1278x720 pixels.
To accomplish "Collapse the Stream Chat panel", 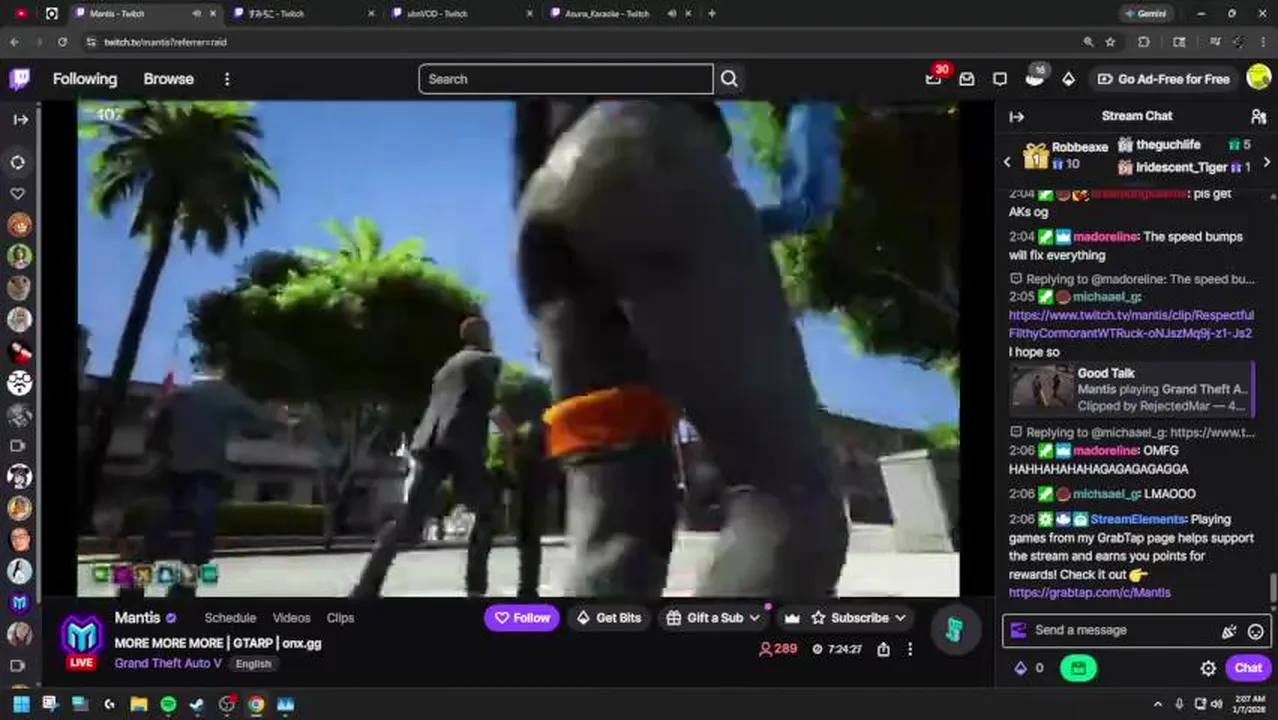I will pos(1017,116).
